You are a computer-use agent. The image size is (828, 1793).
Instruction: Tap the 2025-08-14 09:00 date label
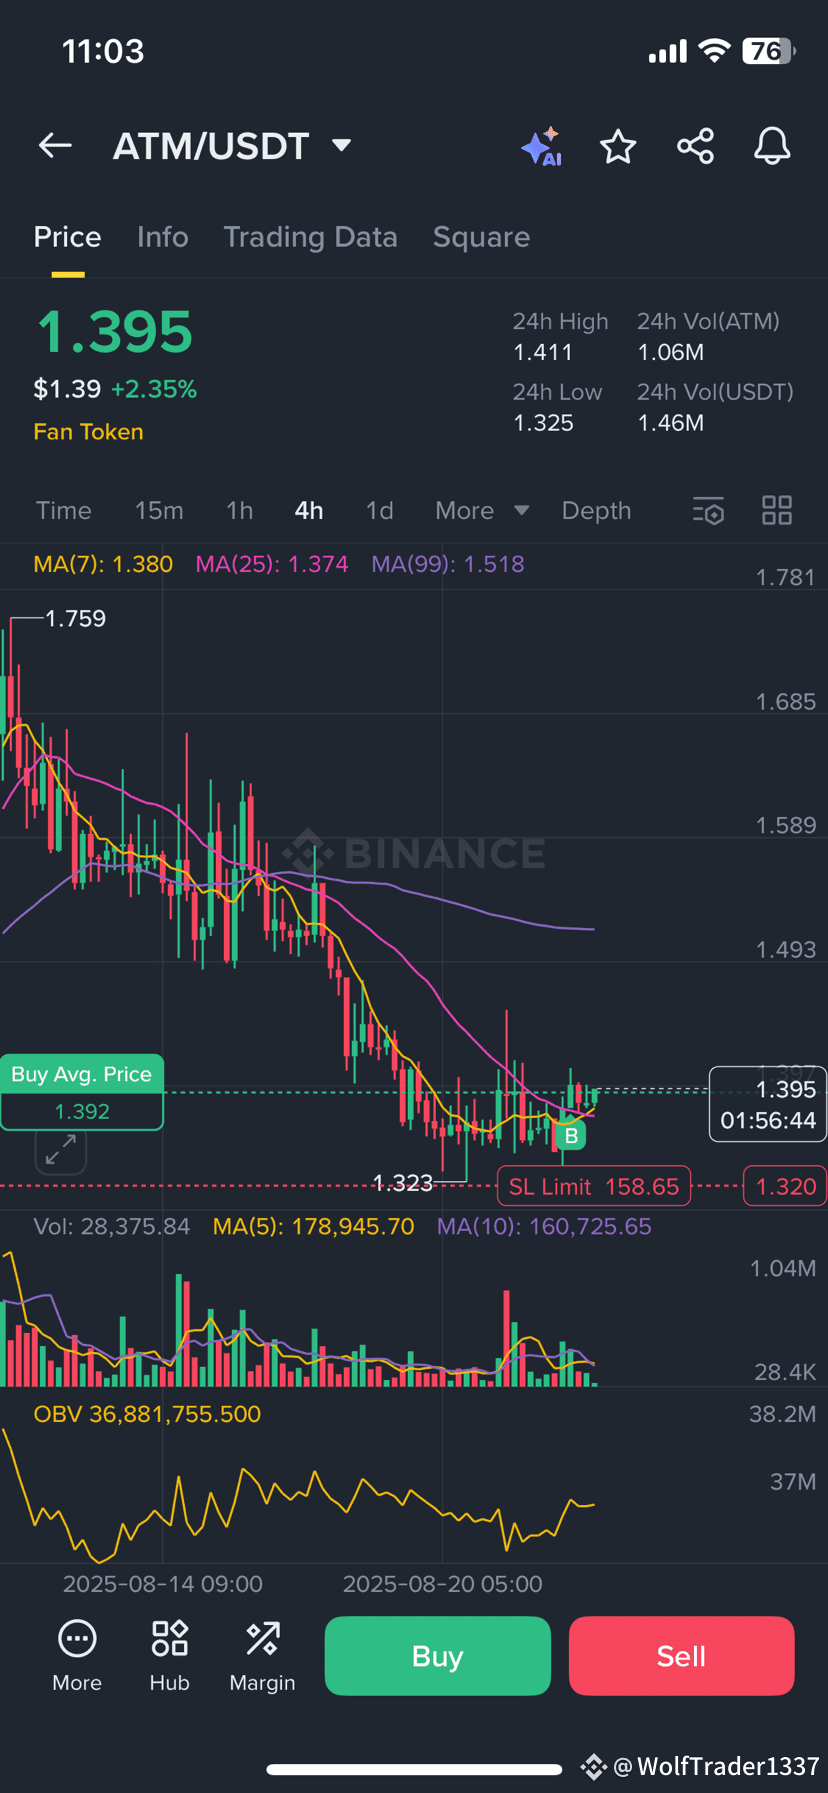point(163,1584)
